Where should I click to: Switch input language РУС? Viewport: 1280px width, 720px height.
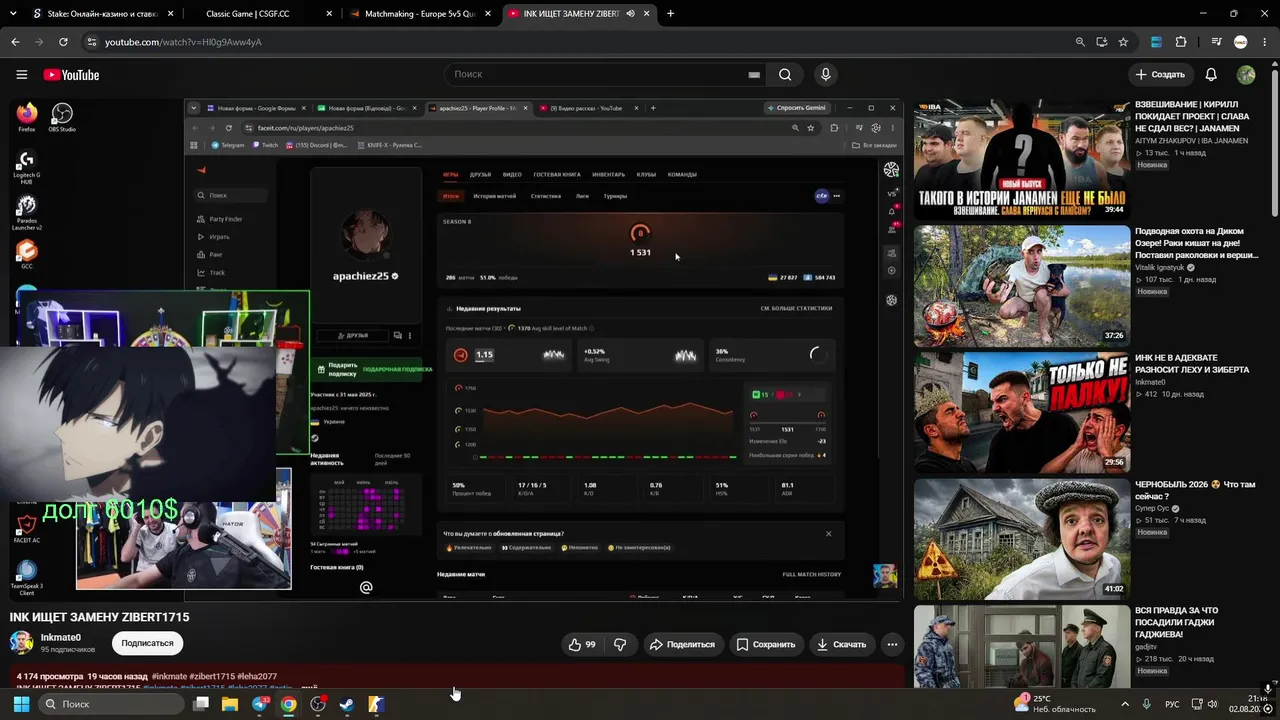tap(1173, 704)
